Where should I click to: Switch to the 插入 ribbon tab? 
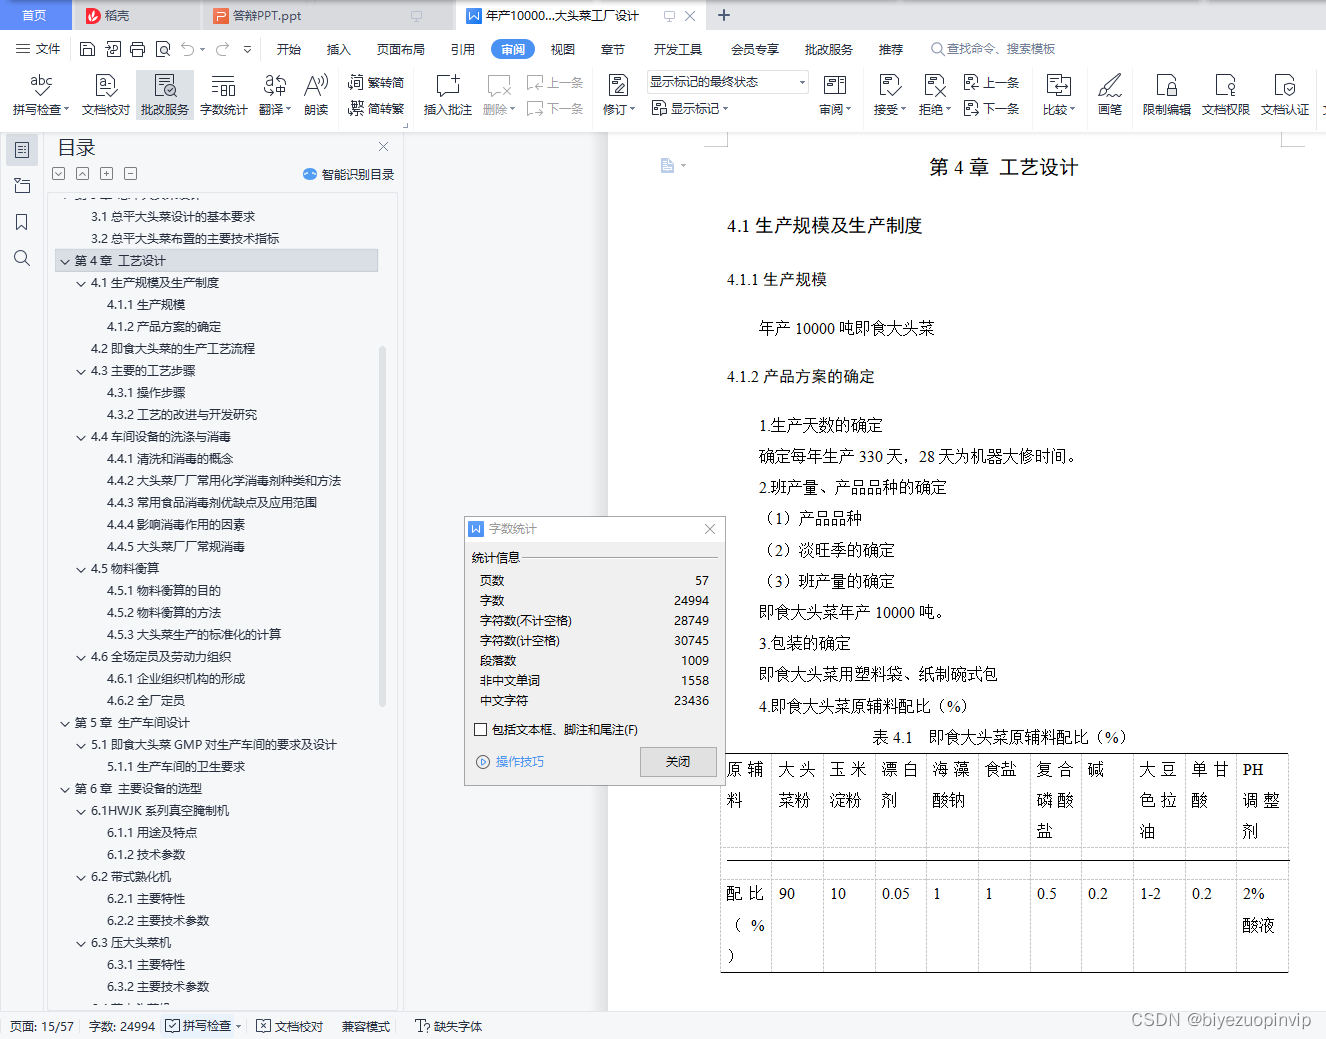pyautogui.click(x=339, y=49)
